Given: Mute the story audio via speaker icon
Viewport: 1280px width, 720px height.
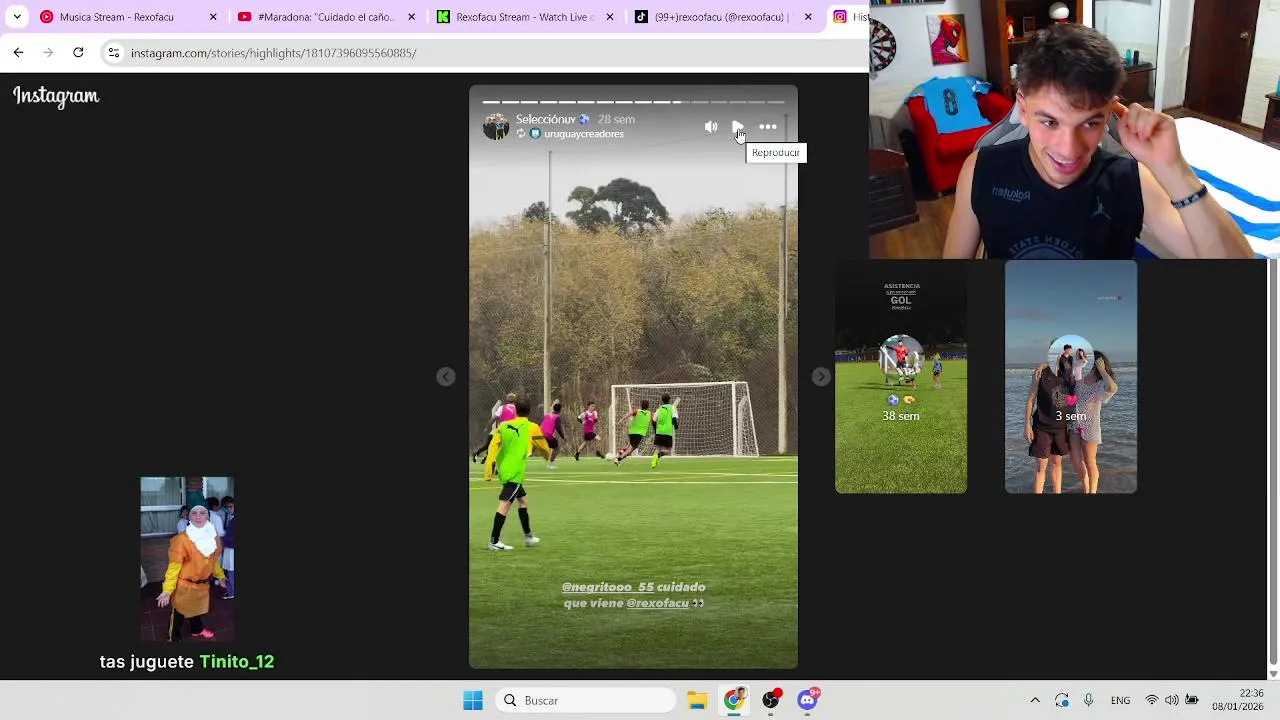Looking at the screenshot, I should point(711,127).
